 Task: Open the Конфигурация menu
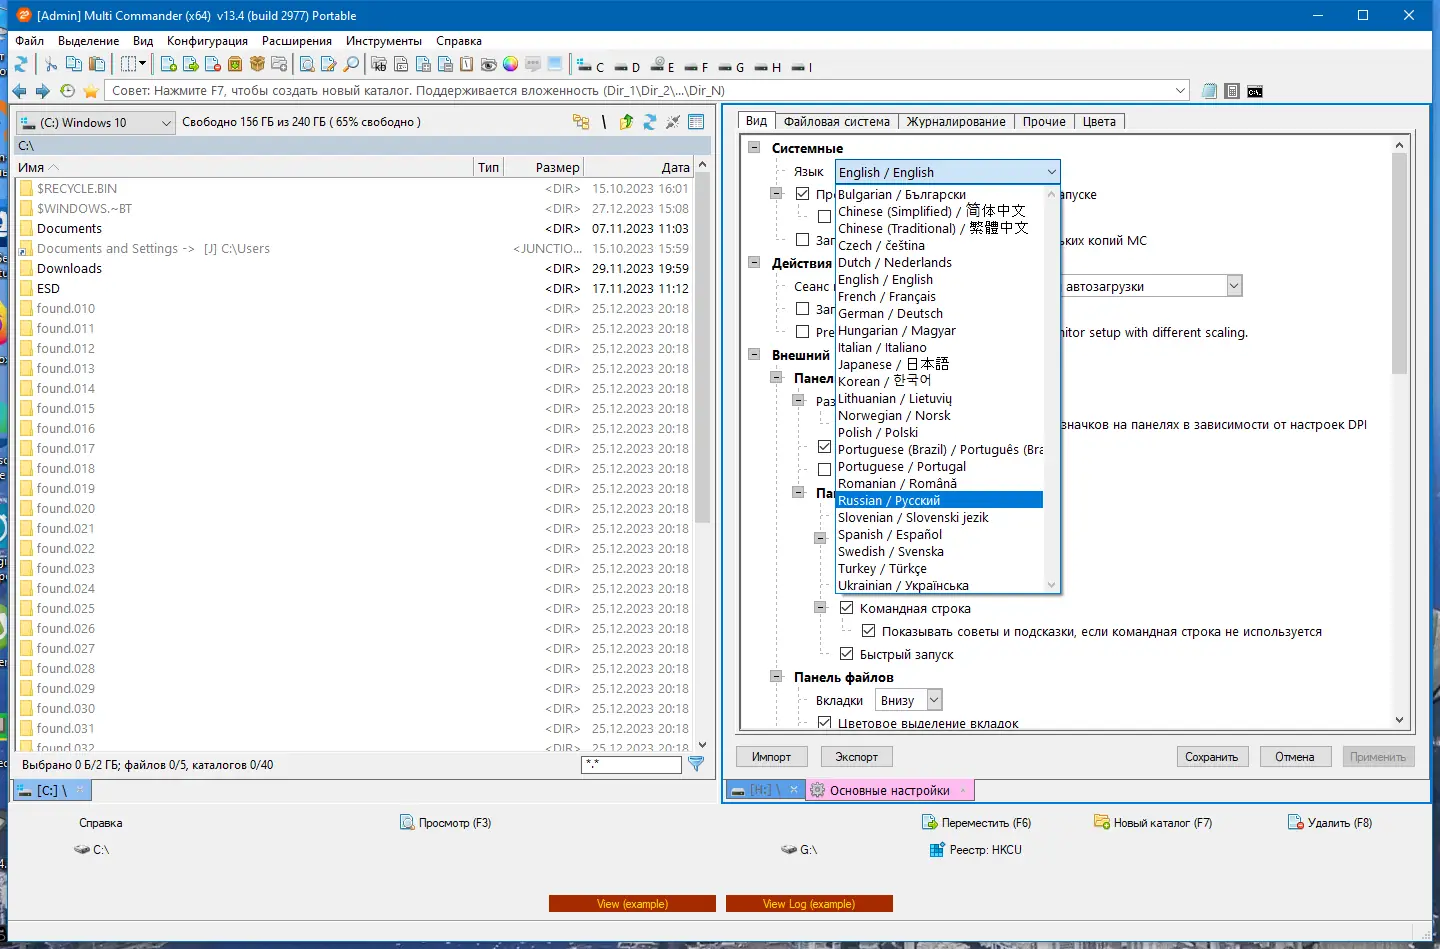click(207, 41)
